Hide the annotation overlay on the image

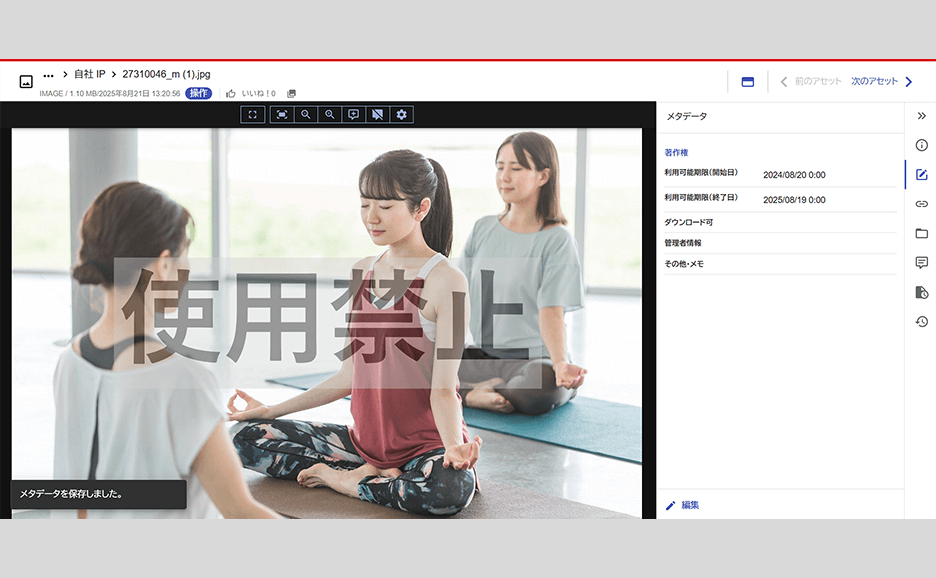pos(377,114)
